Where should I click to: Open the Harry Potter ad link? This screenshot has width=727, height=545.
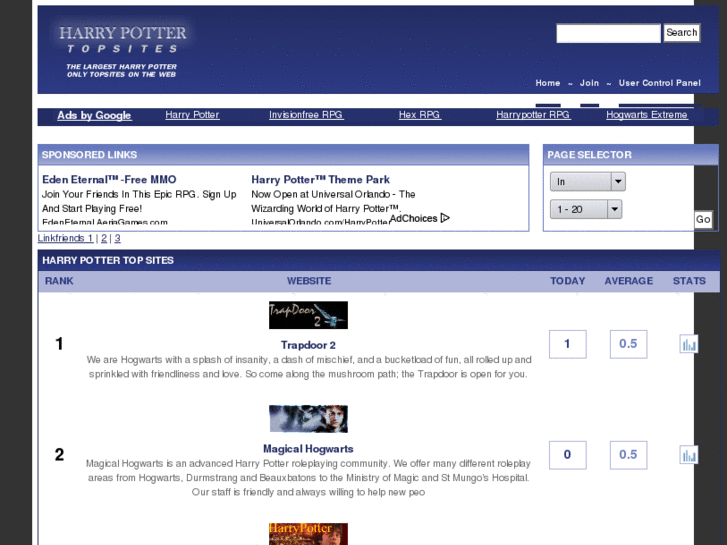[192, 115]
